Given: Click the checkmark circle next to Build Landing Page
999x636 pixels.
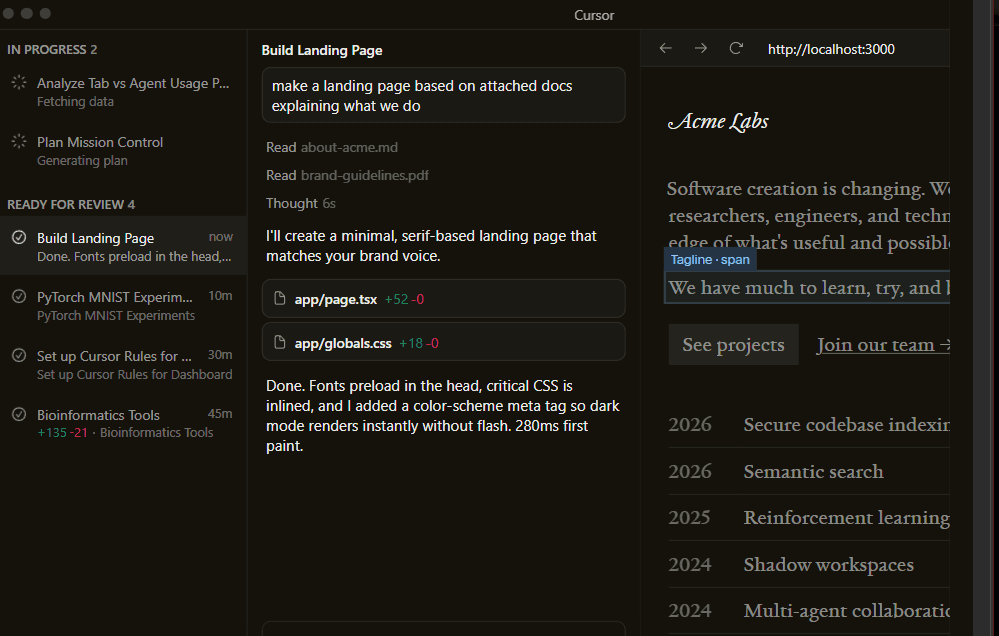Looking at the screenshot, I should coord(18,237).
